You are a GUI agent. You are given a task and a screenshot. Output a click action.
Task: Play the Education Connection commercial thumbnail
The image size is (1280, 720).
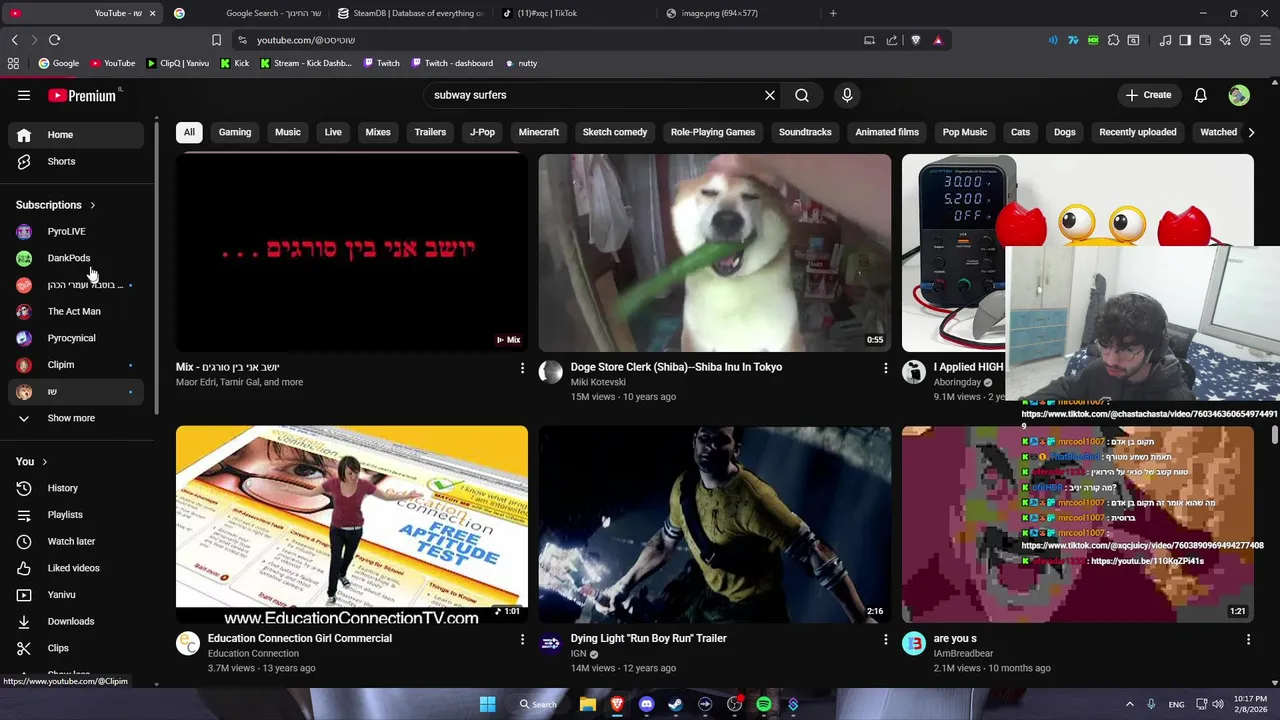(x=352, y=524)
